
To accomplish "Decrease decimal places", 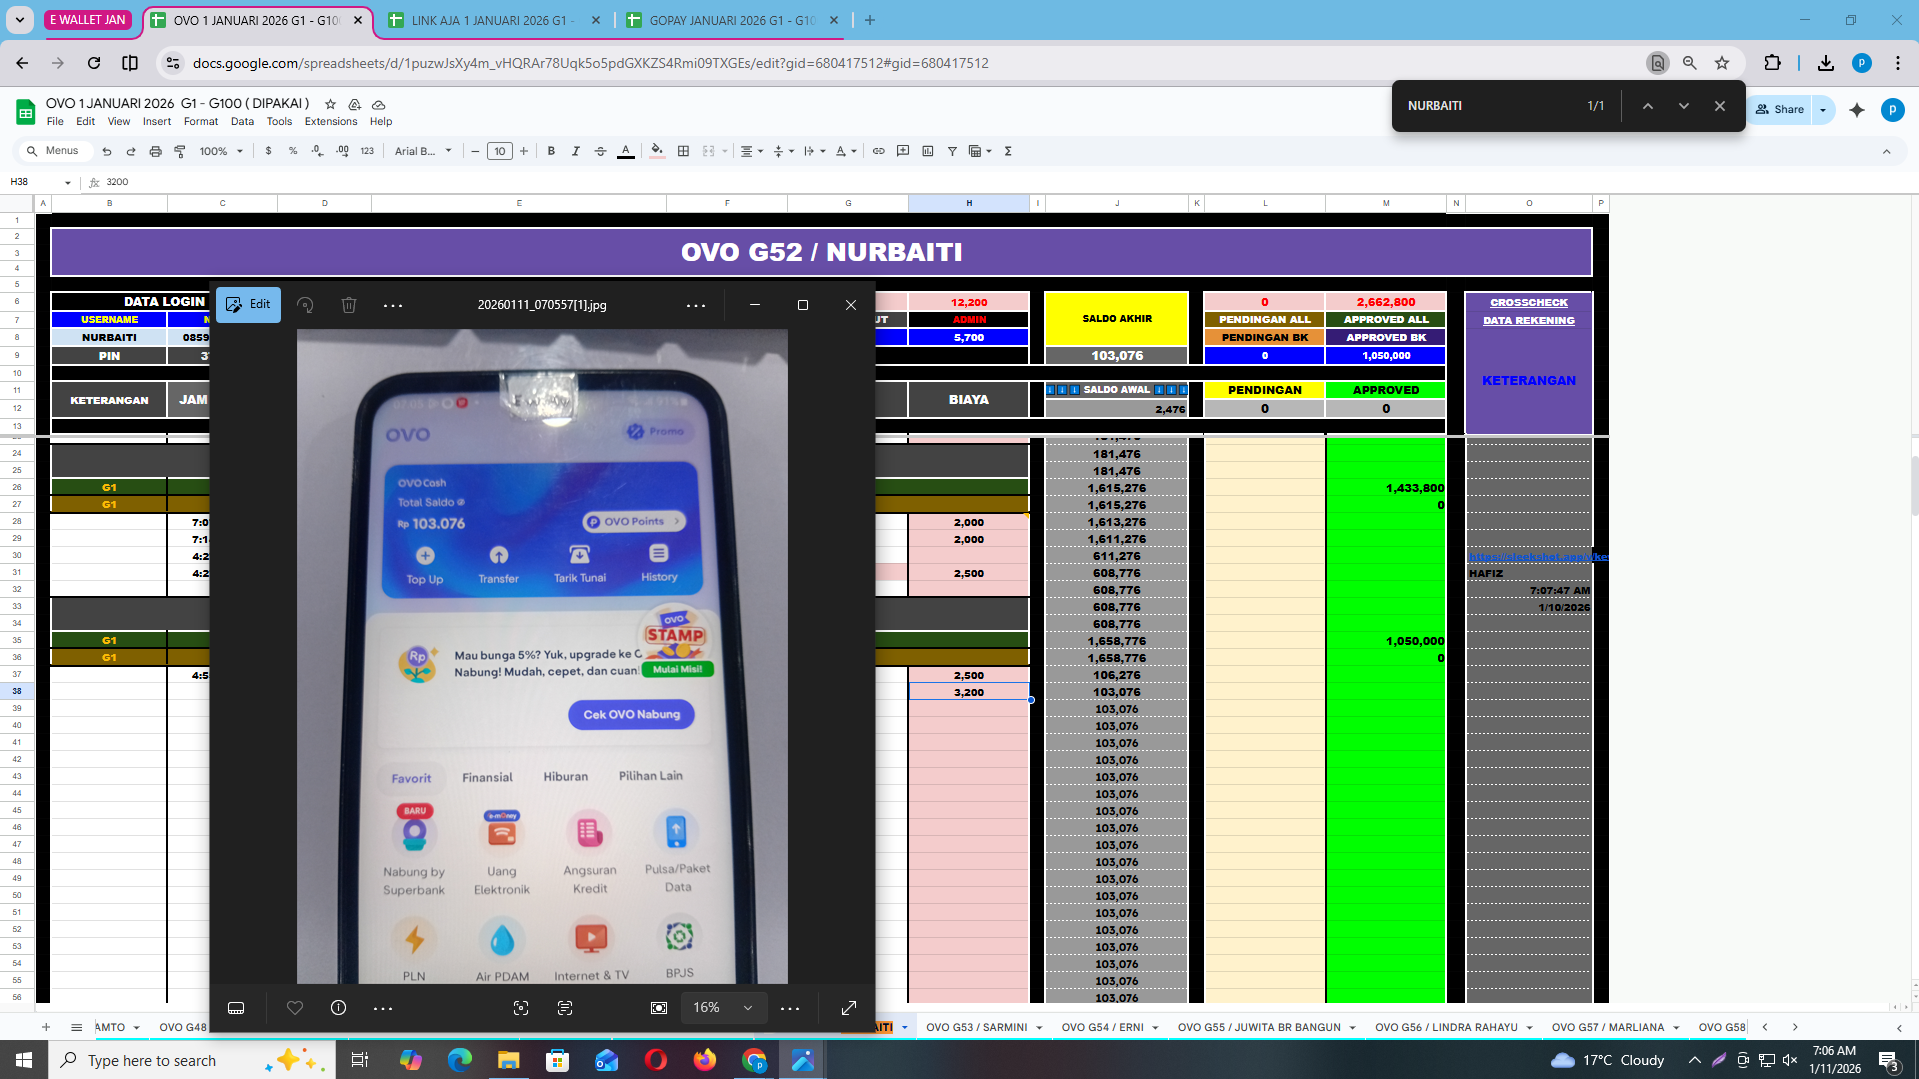I will tap(317, 151).
